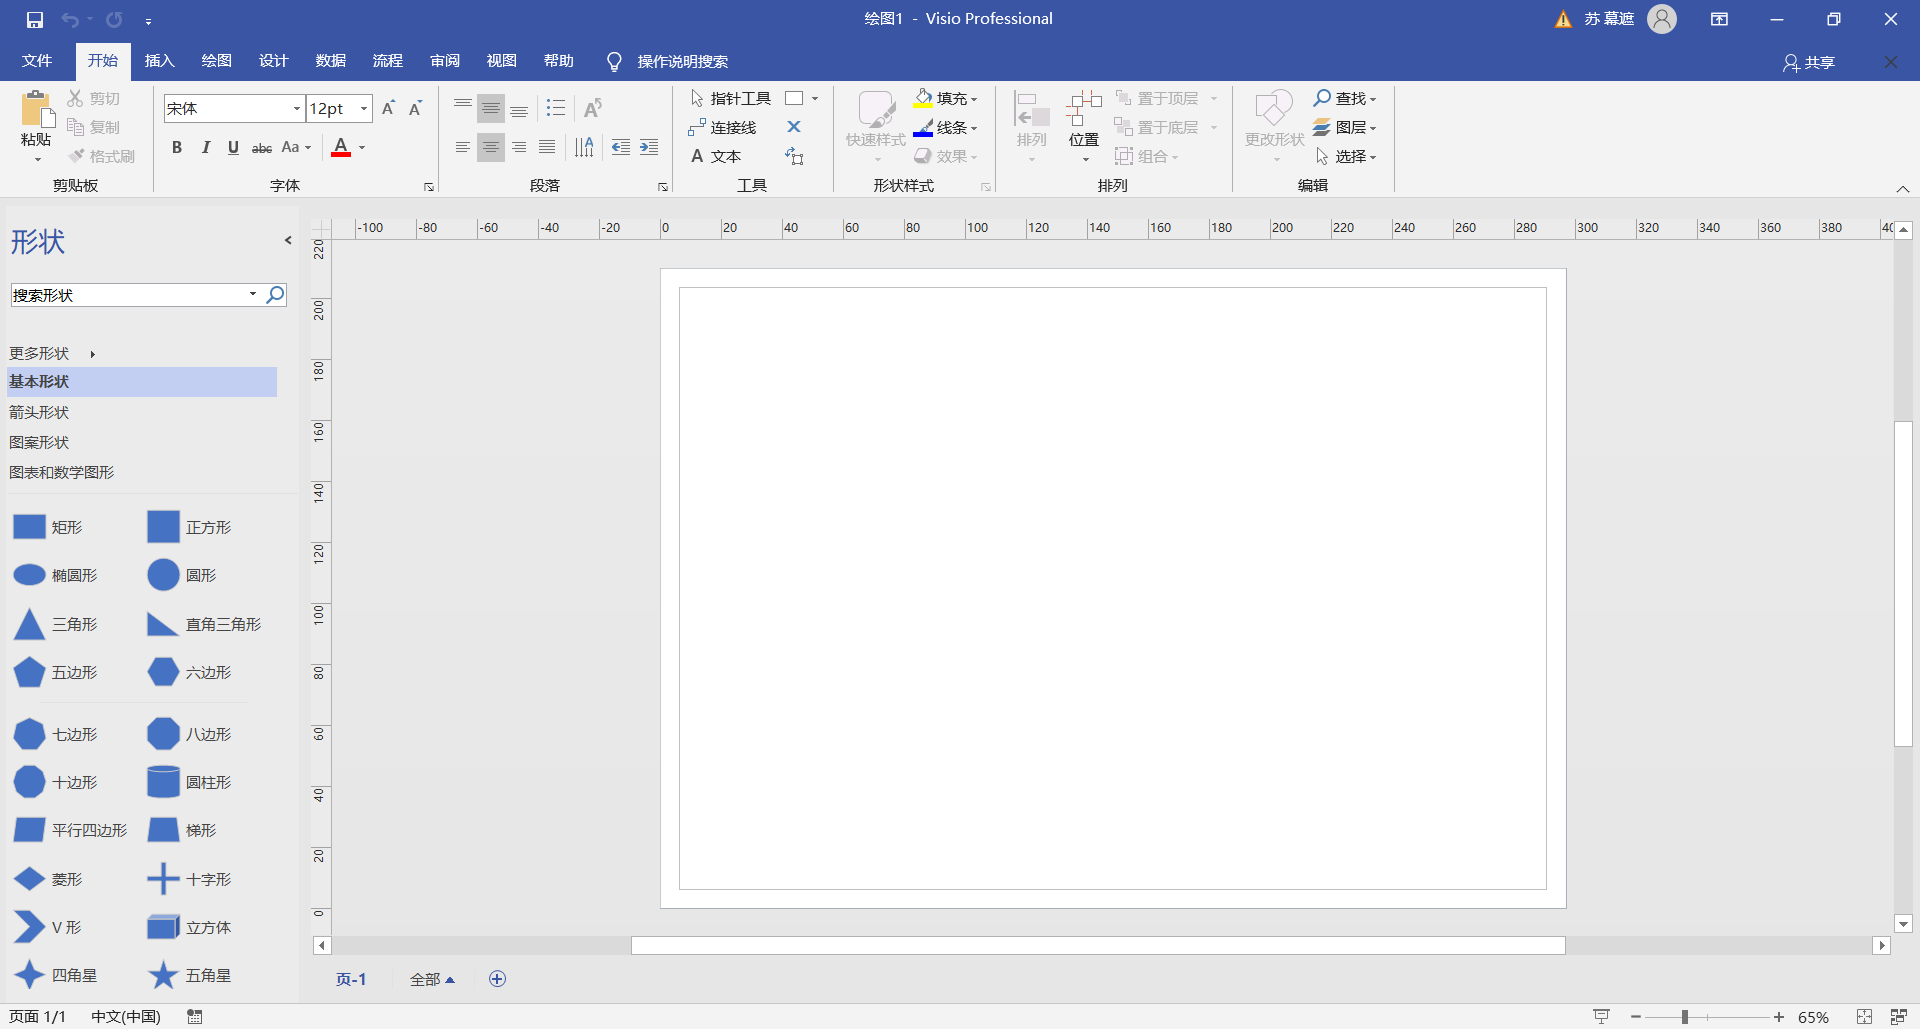This screenshot has width=1920, height=1029.
Task: Click the text block crop tool icon
Action: (x=794, y=156)
